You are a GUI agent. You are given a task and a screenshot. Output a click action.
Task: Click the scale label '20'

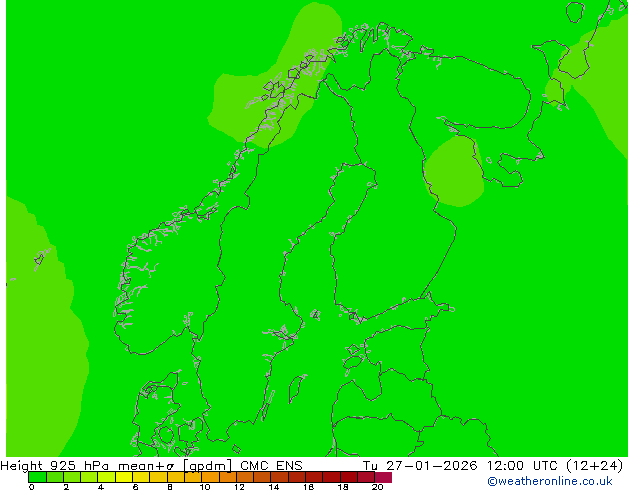378,487
